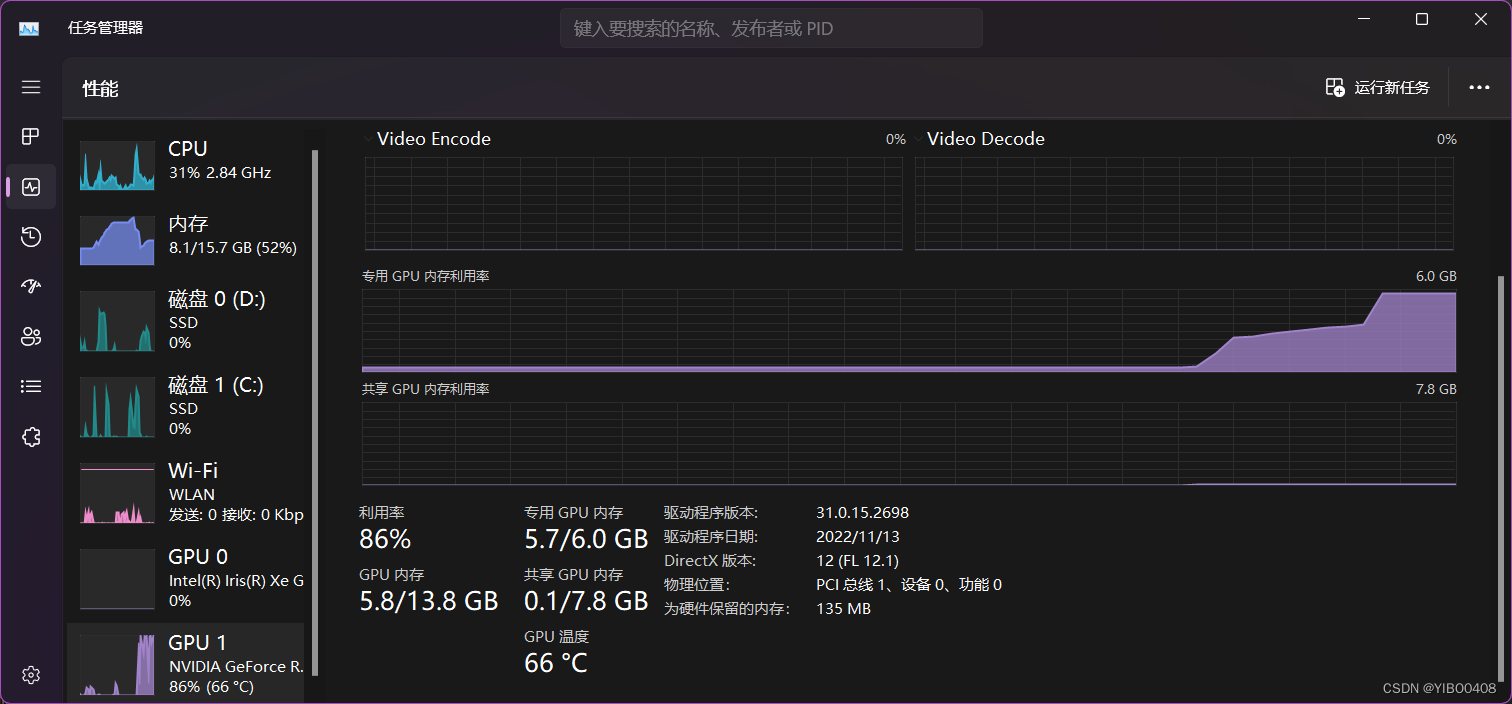The image size is (1512, 704).
Task: Select 磁盘 1 (C:) disk thumbnail graph
Action: 117,407
